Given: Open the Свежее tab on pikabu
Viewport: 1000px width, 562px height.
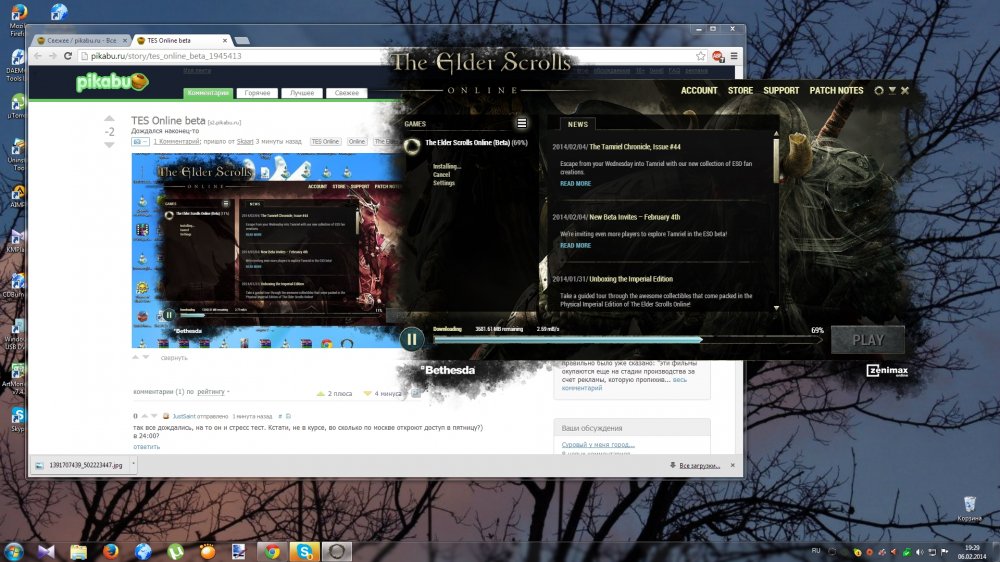Looking at the screenshot, I should 346,93.
